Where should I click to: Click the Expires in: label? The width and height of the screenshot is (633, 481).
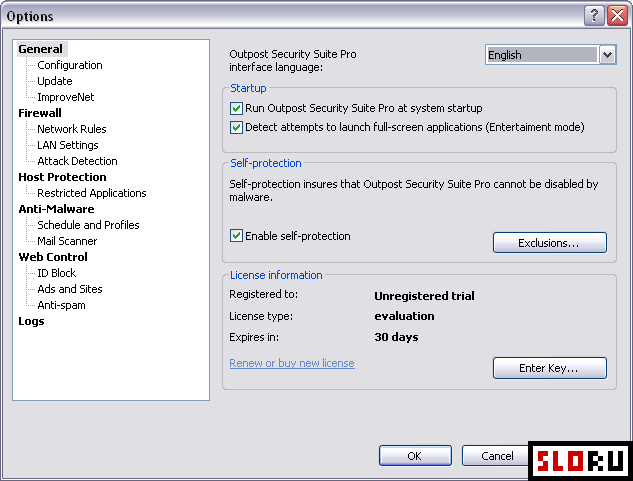pos(254,337)
